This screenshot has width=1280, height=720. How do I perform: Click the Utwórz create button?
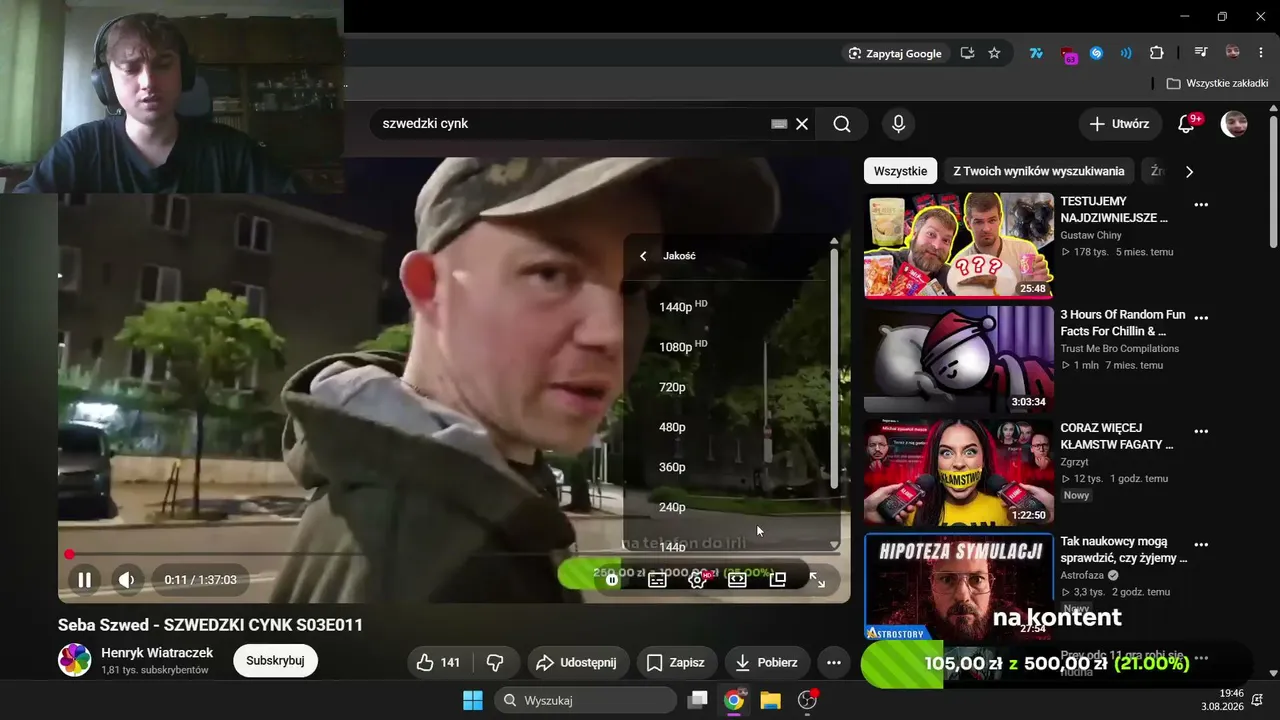click(x=1120, y=124)
